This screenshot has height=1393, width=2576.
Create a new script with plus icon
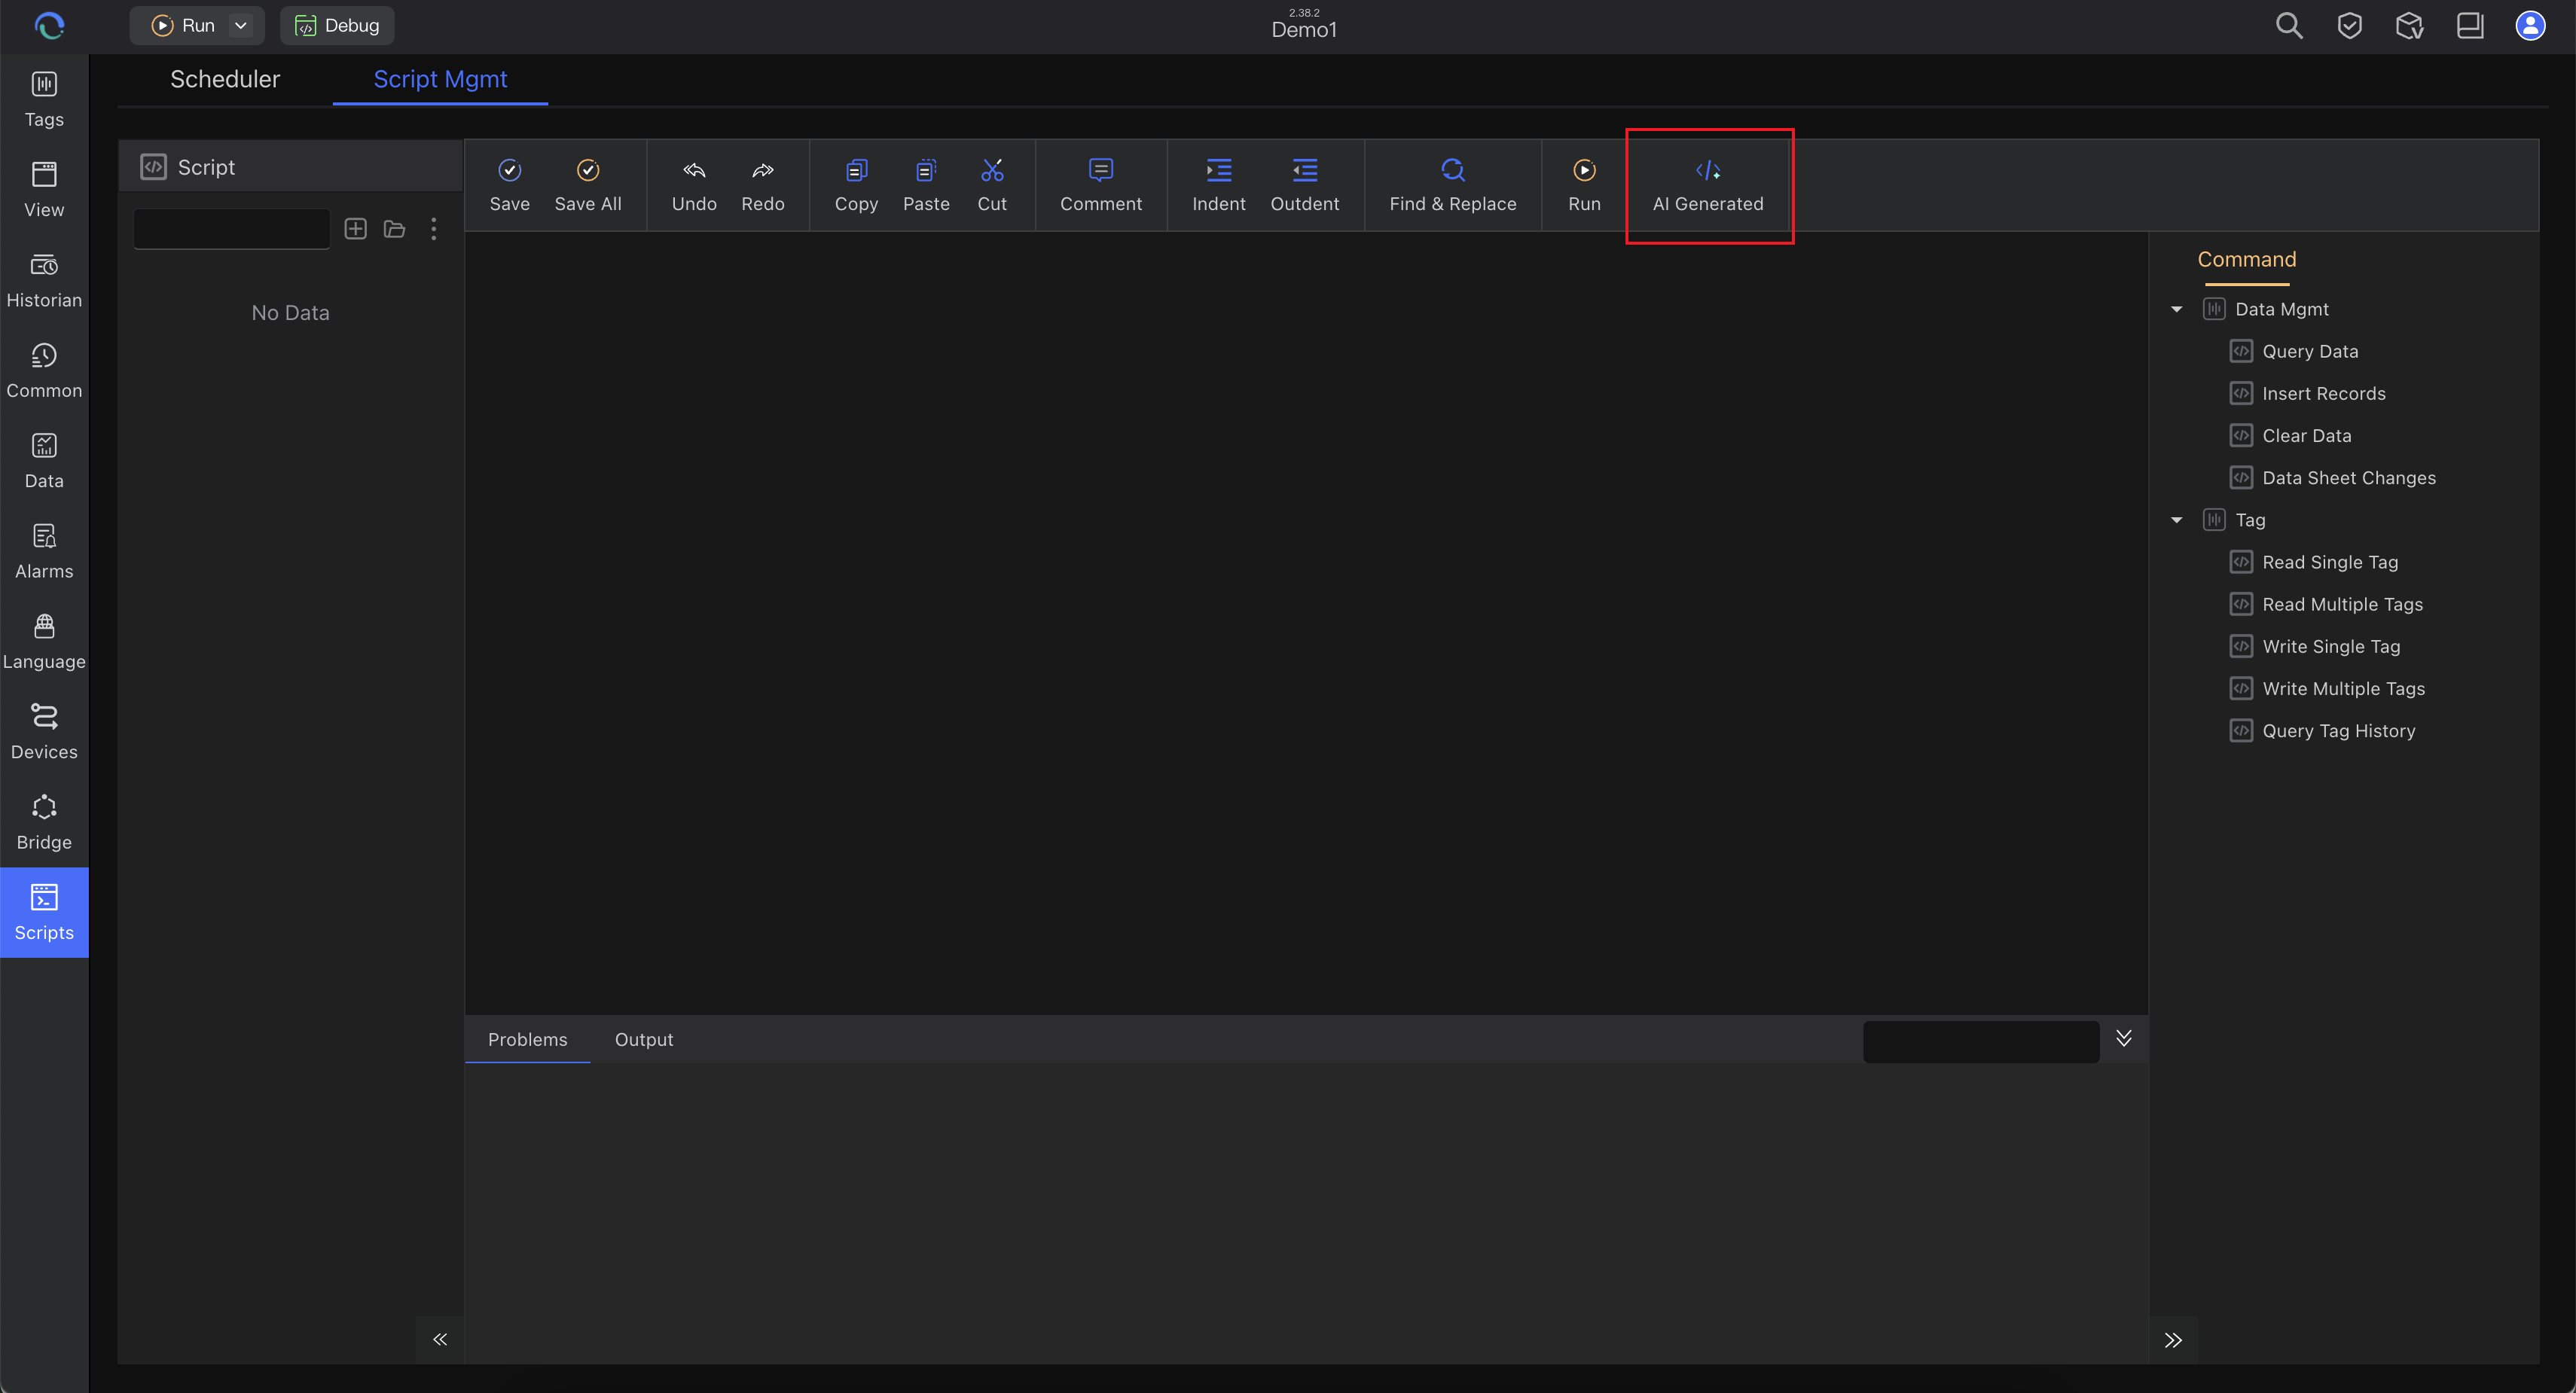point(355,229)
